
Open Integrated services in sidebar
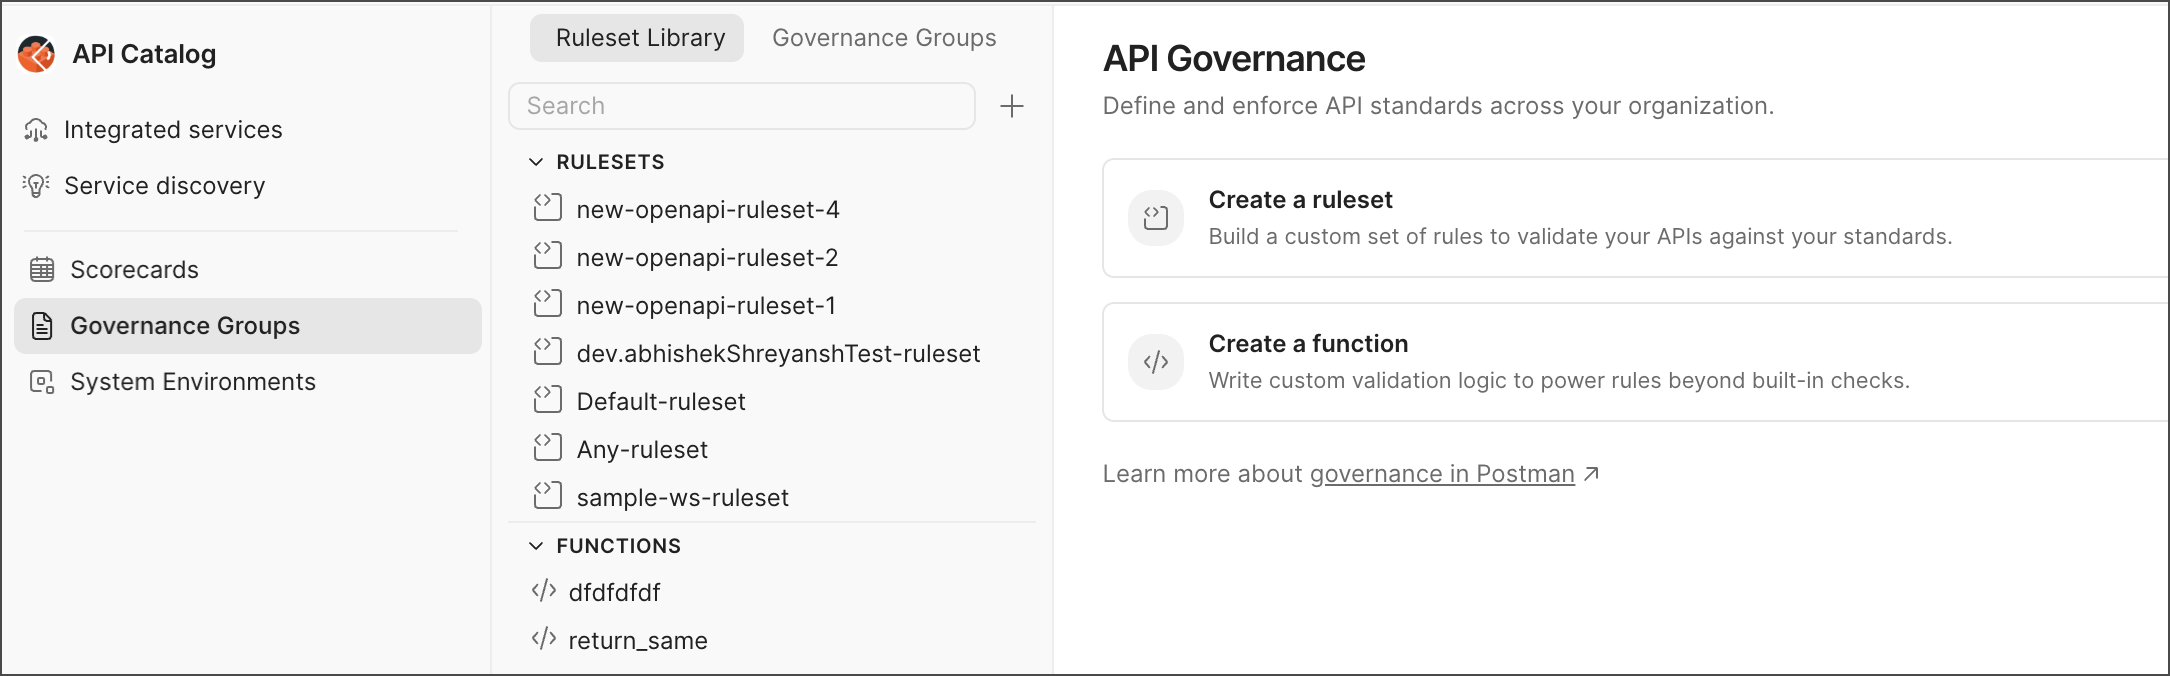pos(173,130)
